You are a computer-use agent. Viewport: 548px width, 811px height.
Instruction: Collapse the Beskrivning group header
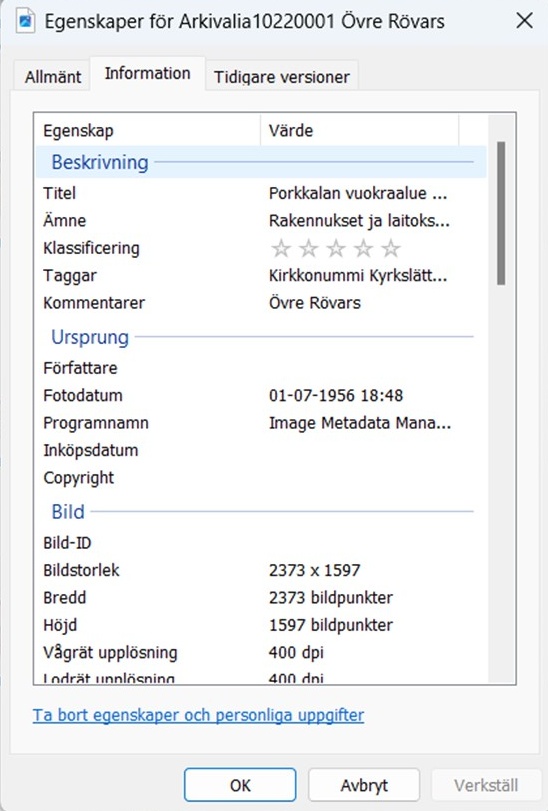point(261,162)
